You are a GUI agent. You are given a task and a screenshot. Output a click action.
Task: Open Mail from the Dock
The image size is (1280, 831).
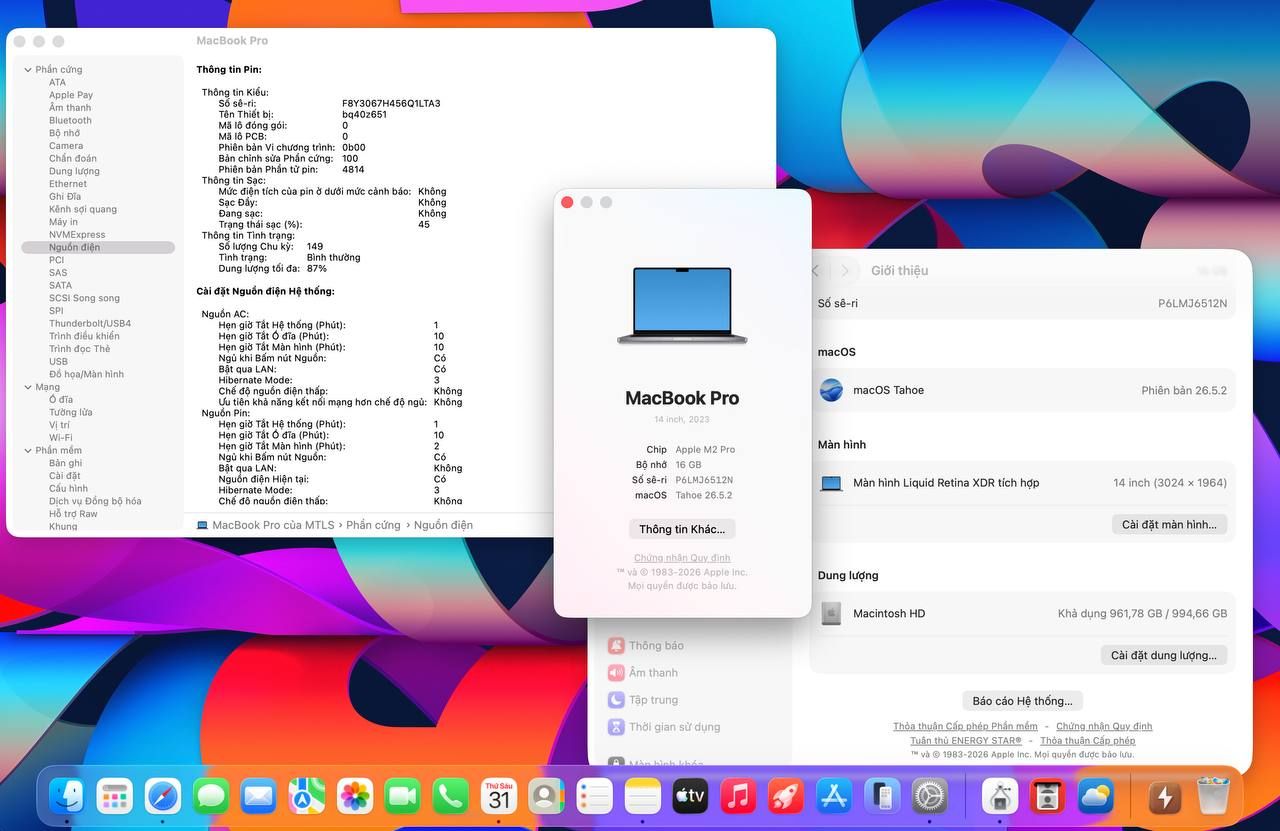[259, 796]
